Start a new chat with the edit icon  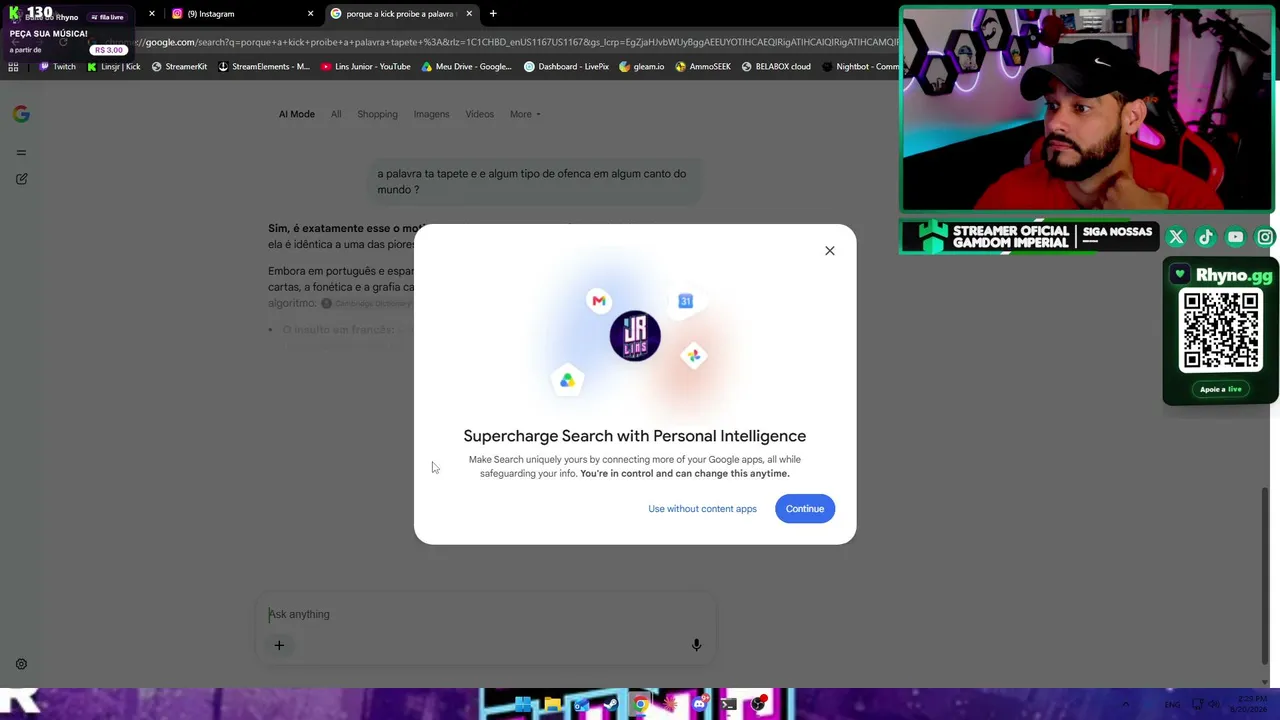21,179
